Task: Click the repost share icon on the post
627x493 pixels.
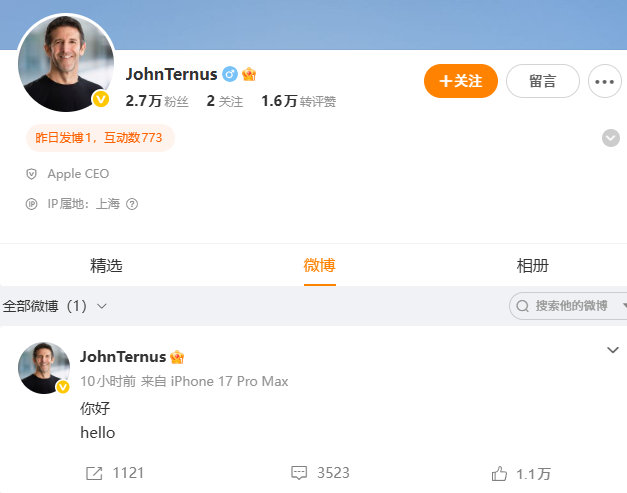Action: 94,473
